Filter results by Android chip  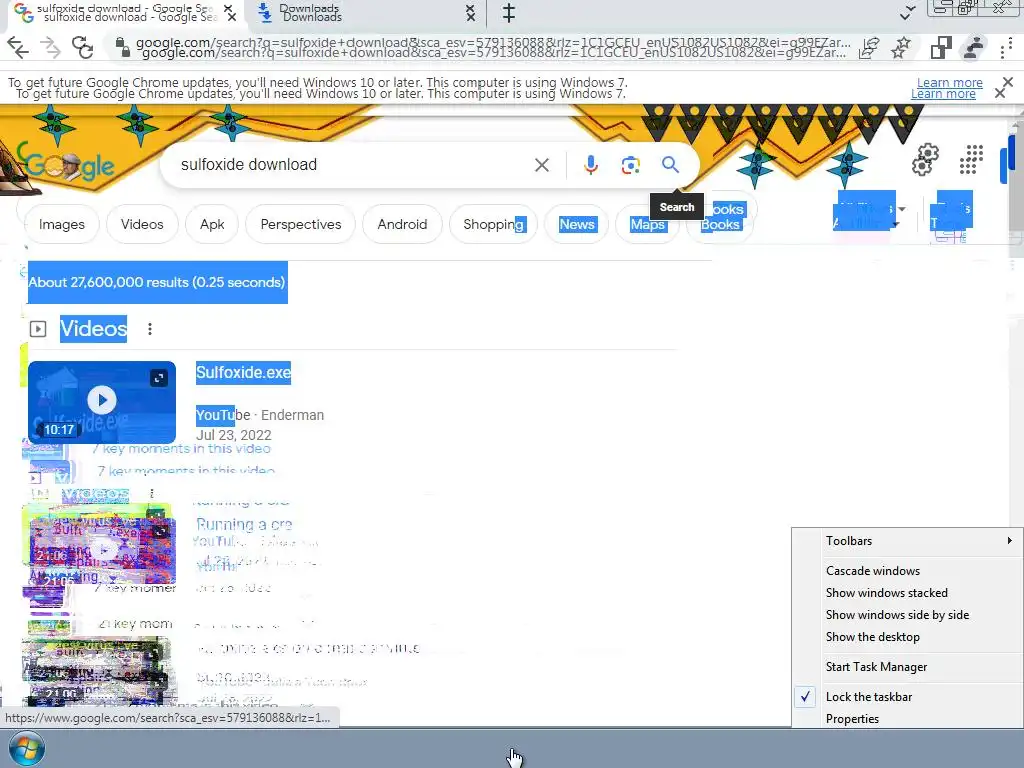pyautogui.click(x=402, y=224)
